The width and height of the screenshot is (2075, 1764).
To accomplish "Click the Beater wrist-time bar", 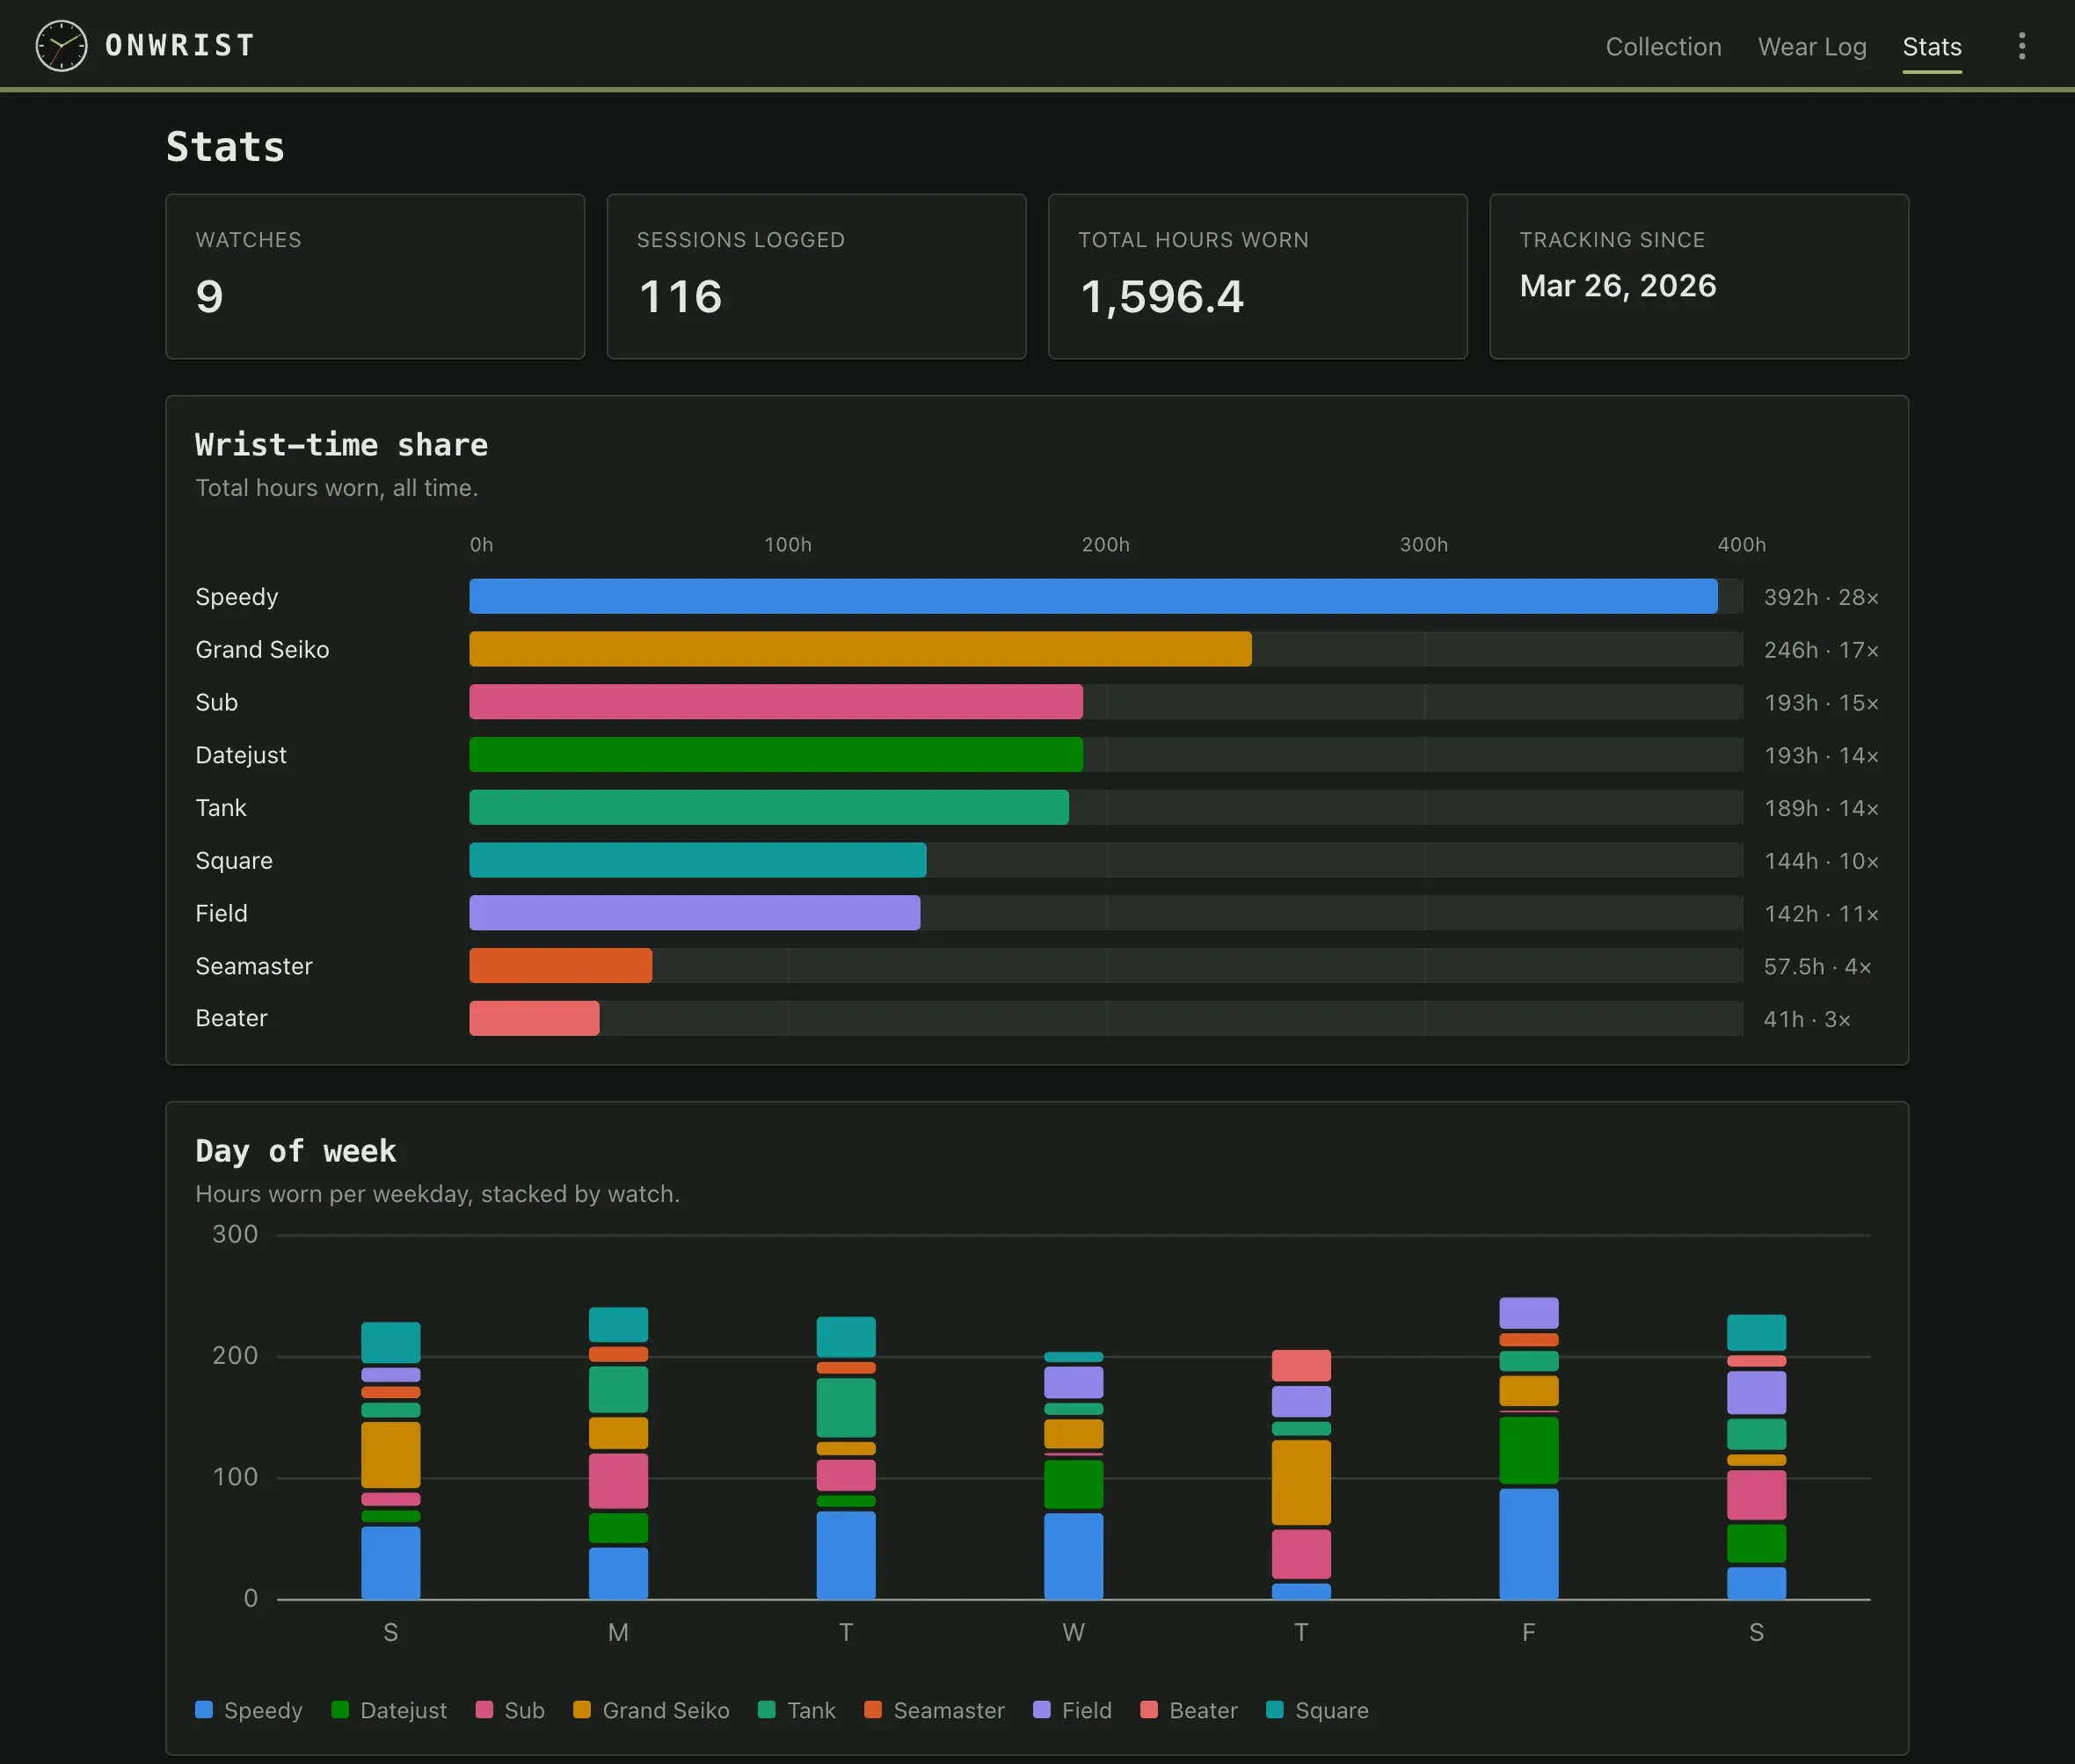I will pos(535,1019).
